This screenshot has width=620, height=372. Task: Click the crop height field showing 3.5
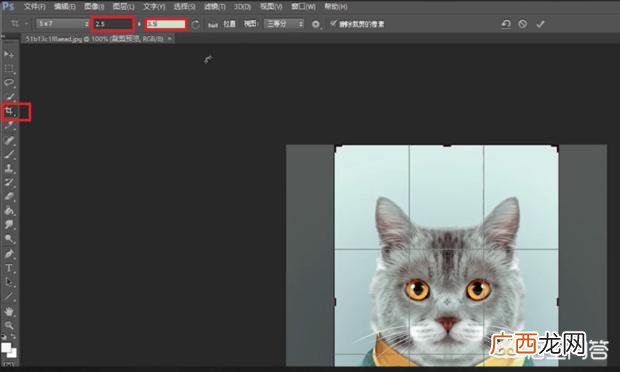click(166, 24)
